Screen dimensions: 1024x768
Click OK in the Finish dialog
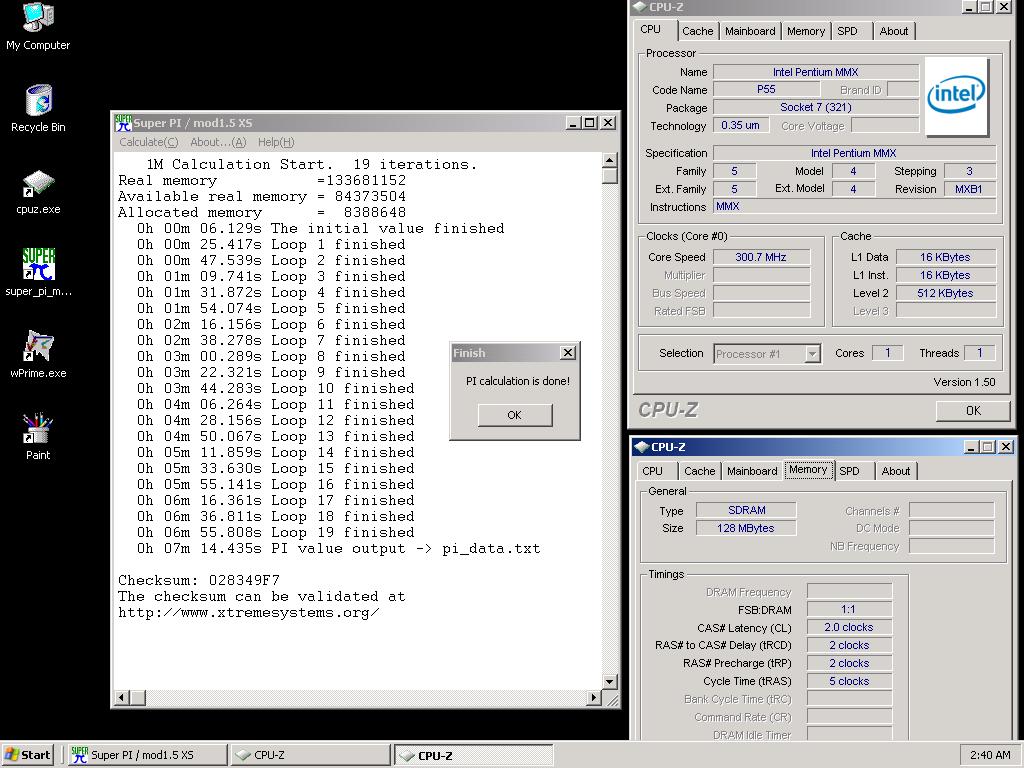[515, 415]
